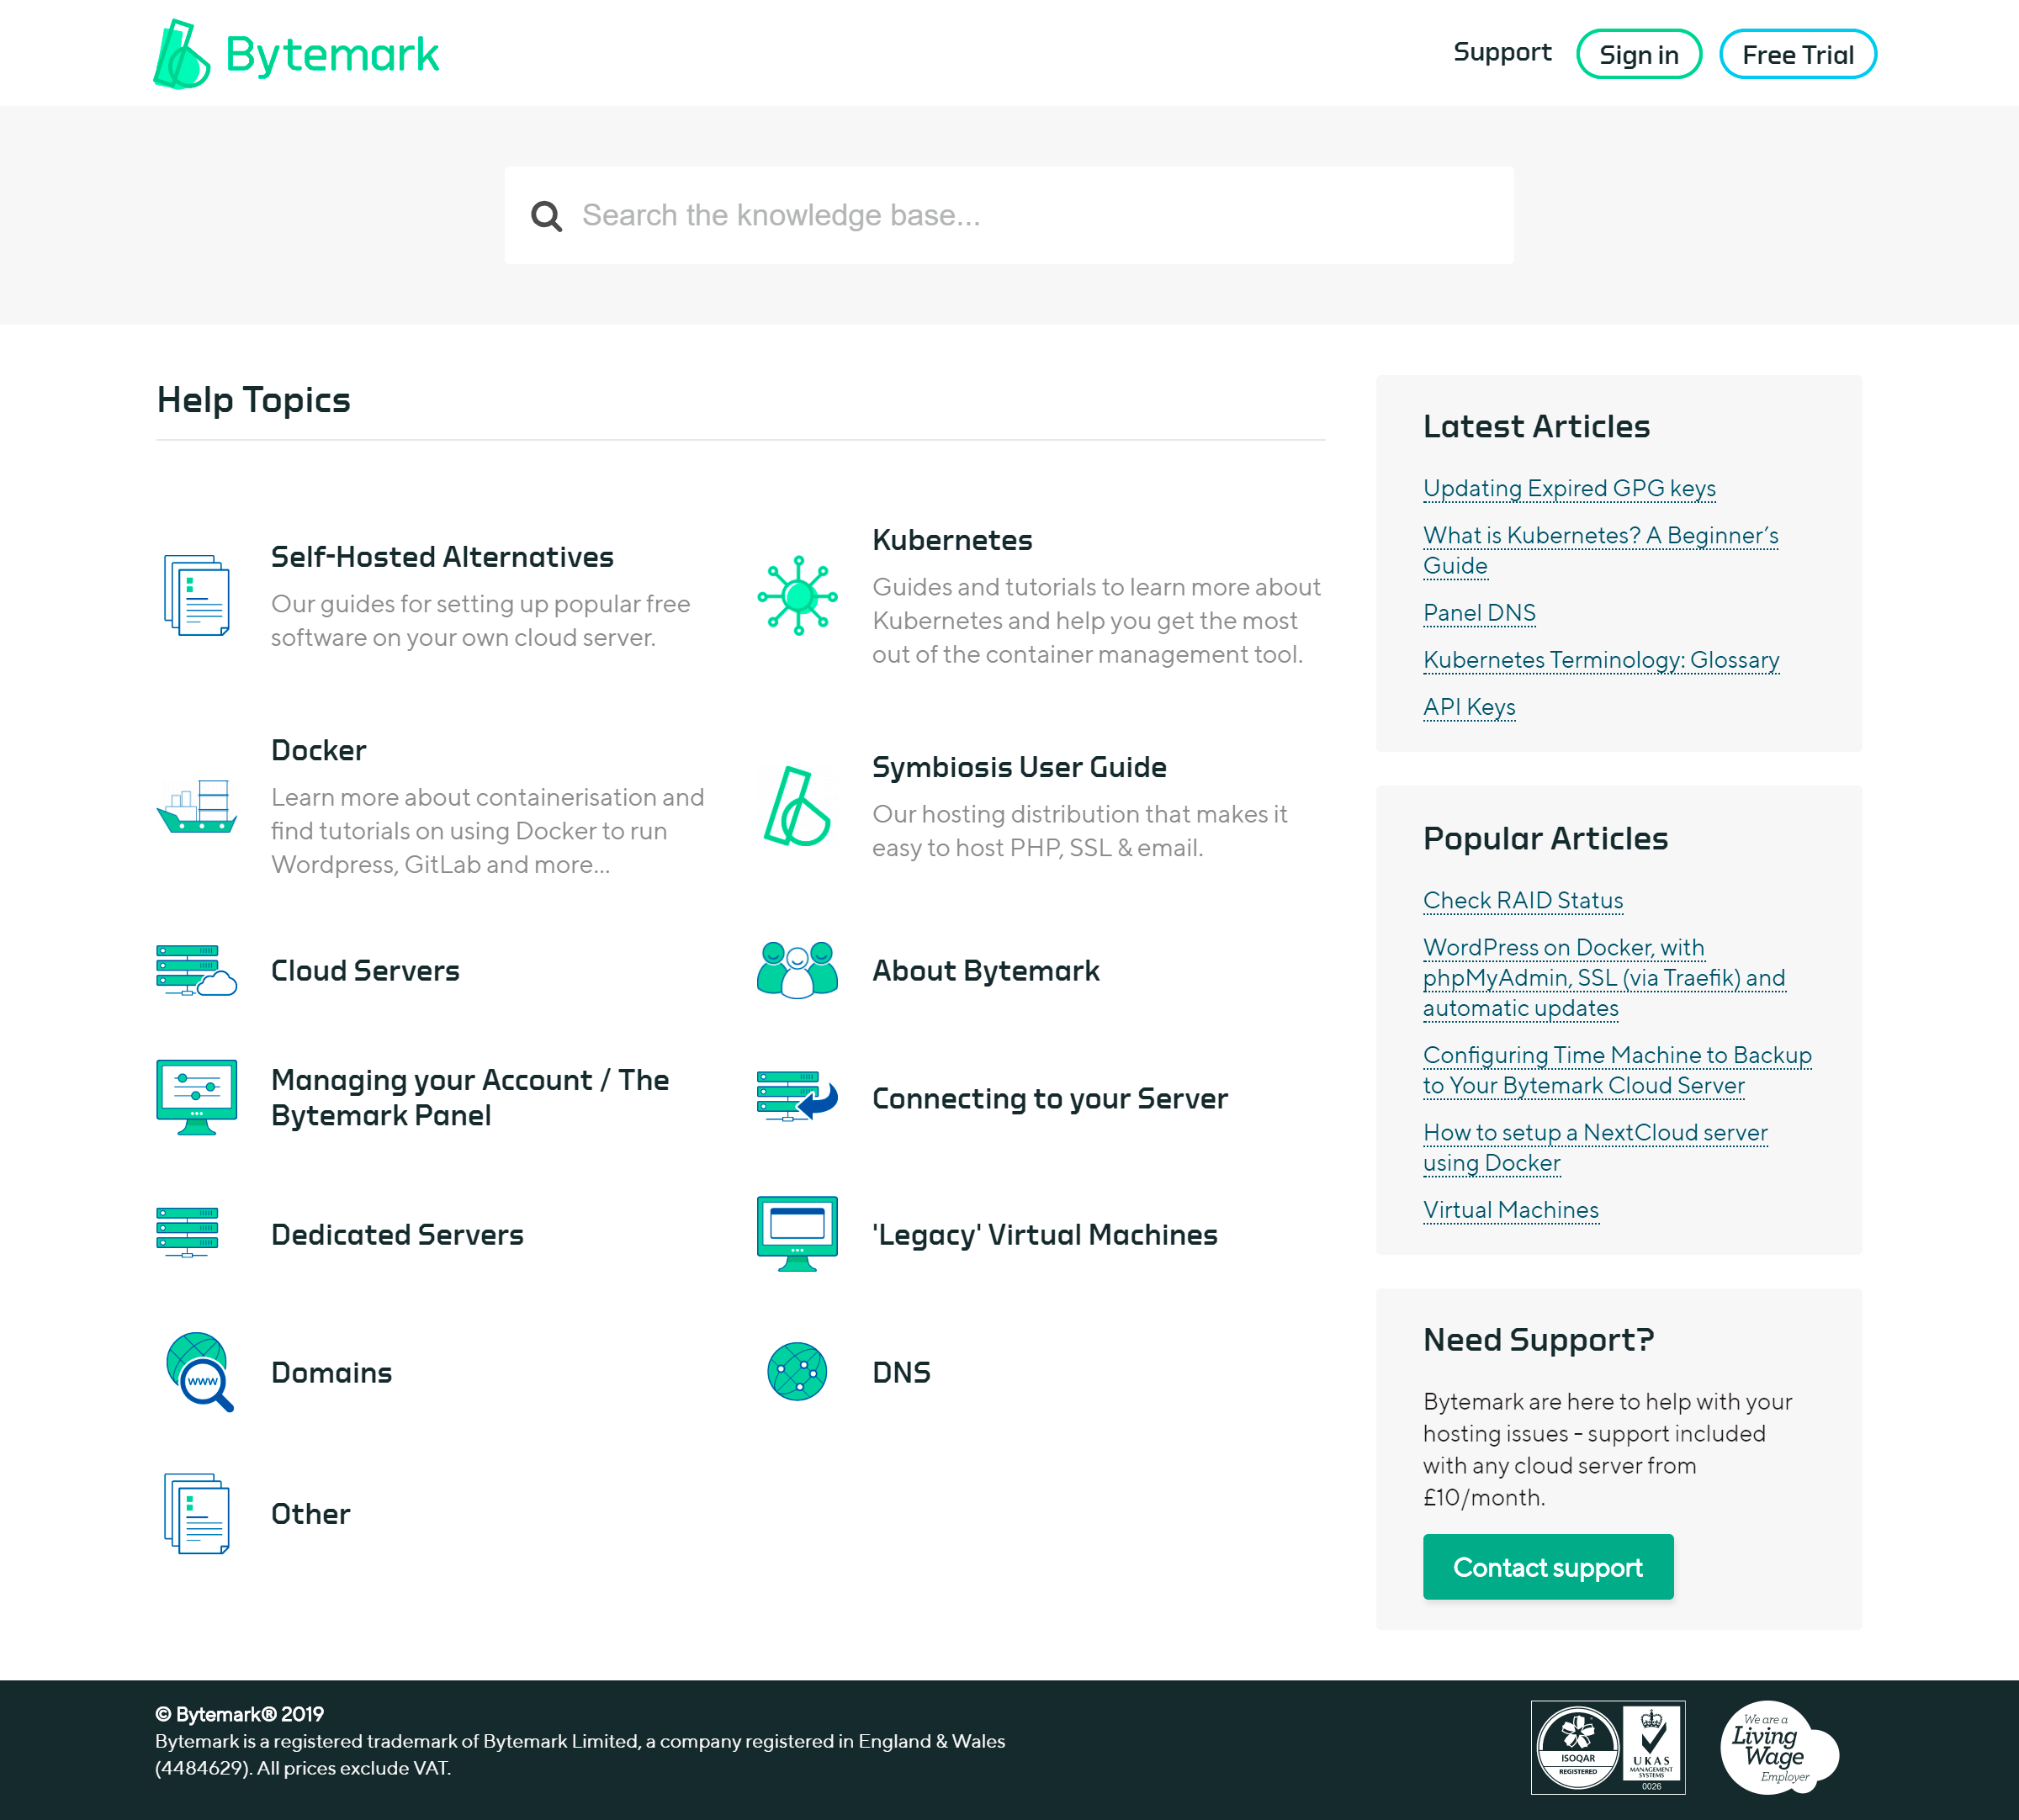Click the Docker ship icon
The width and height of the screenshot is (2019, 1820).
click(x=197, y=810)
